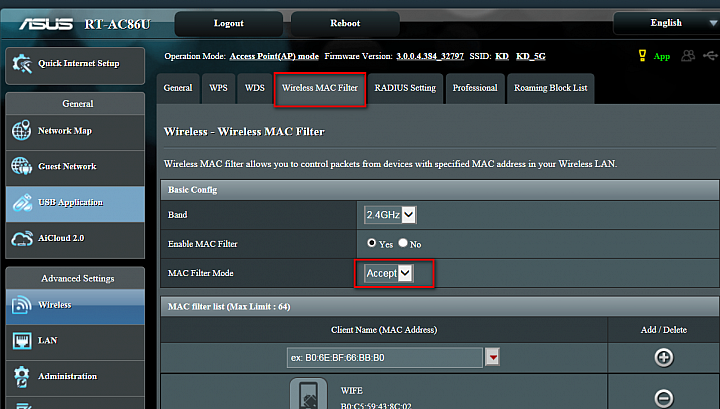Viewport: 720px width, 409px height.
Task: Click the MAC Filter Mode label
Action: tap(201, 273)
